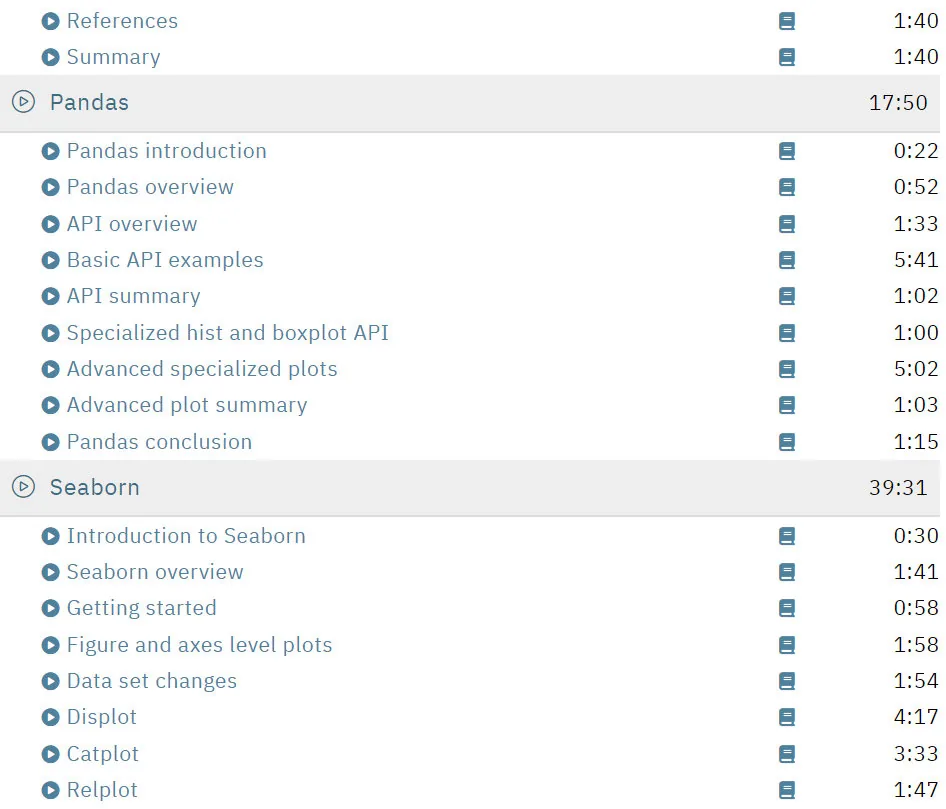Open book icon for Catplot lesson
This screenshot has height=809, width=946.
point(787,753)
